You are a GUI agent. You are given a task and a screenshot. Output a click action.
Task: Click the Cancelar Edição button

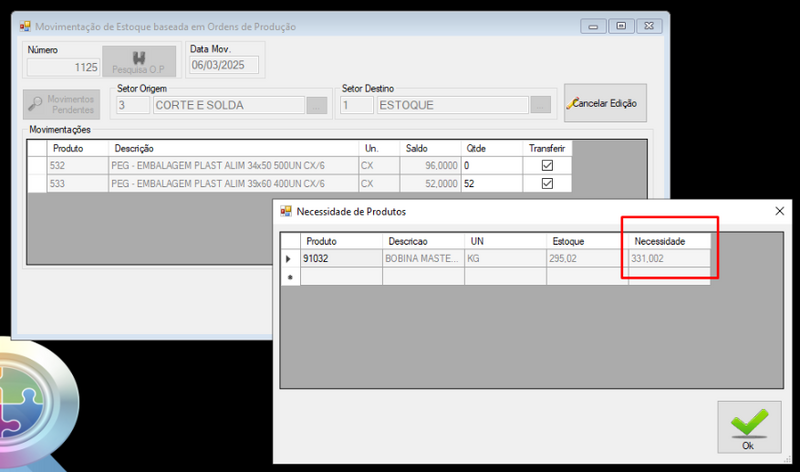(x=605, y=103)
